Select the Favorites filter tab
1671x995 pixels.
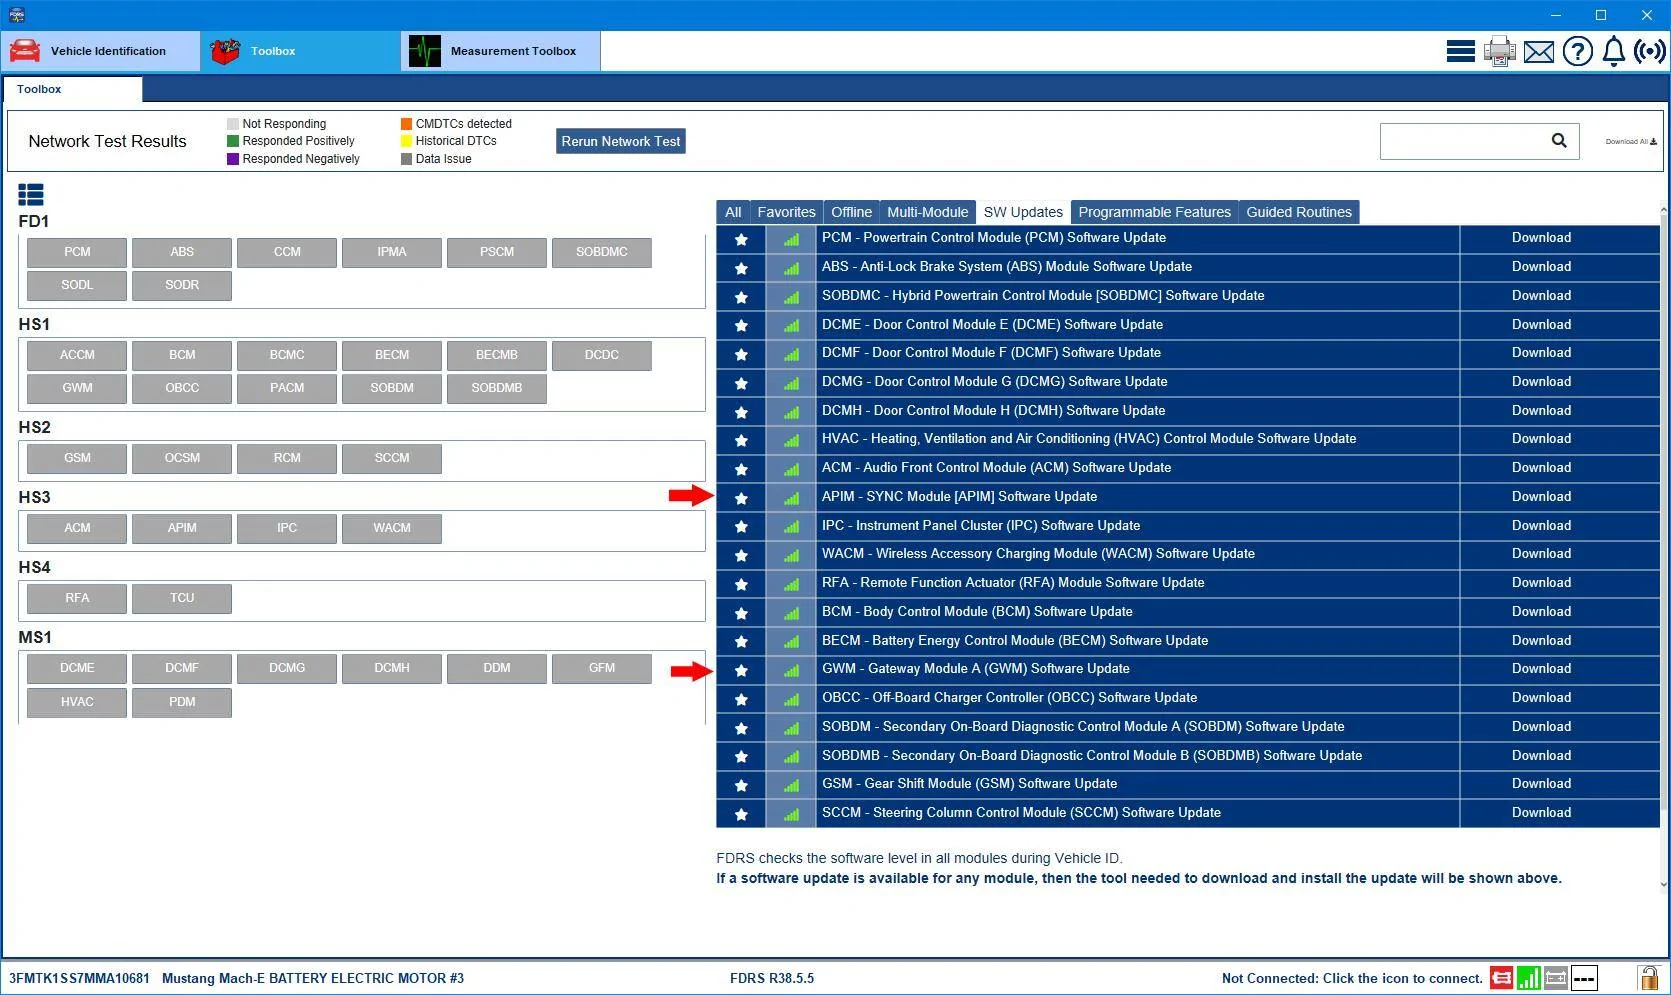786,212
